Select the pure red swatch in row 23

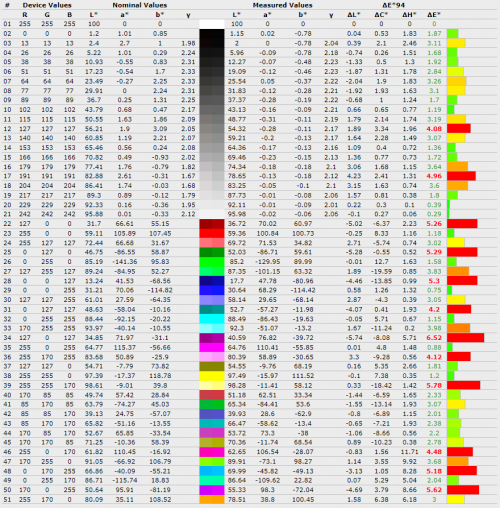tap(212, 233)
